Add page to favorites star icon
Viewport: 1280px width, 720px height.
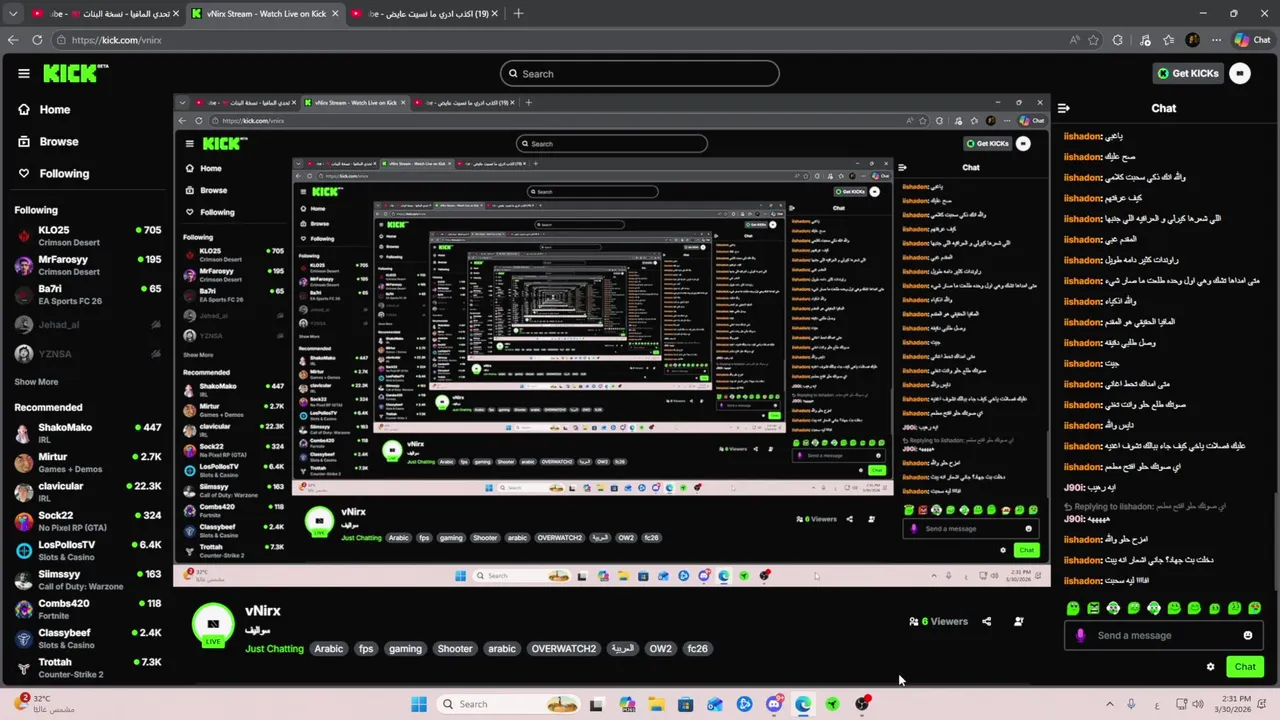coord(1093,40)
